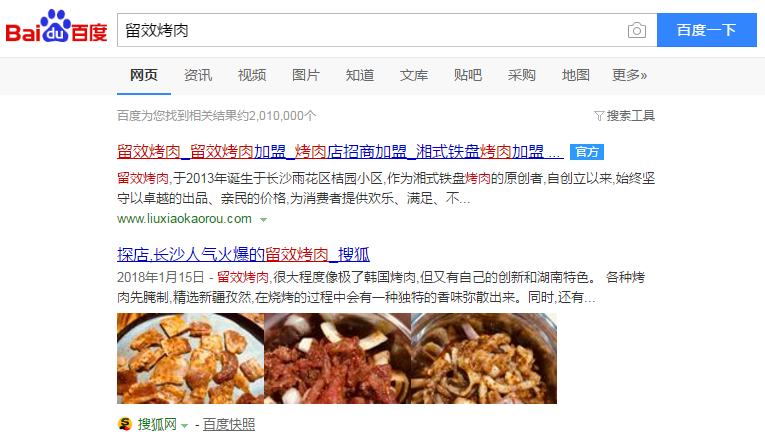This screenshot has height=447, width=765.
Task: Open the middle red meat thumbnail image
Action: click(338, 358)
